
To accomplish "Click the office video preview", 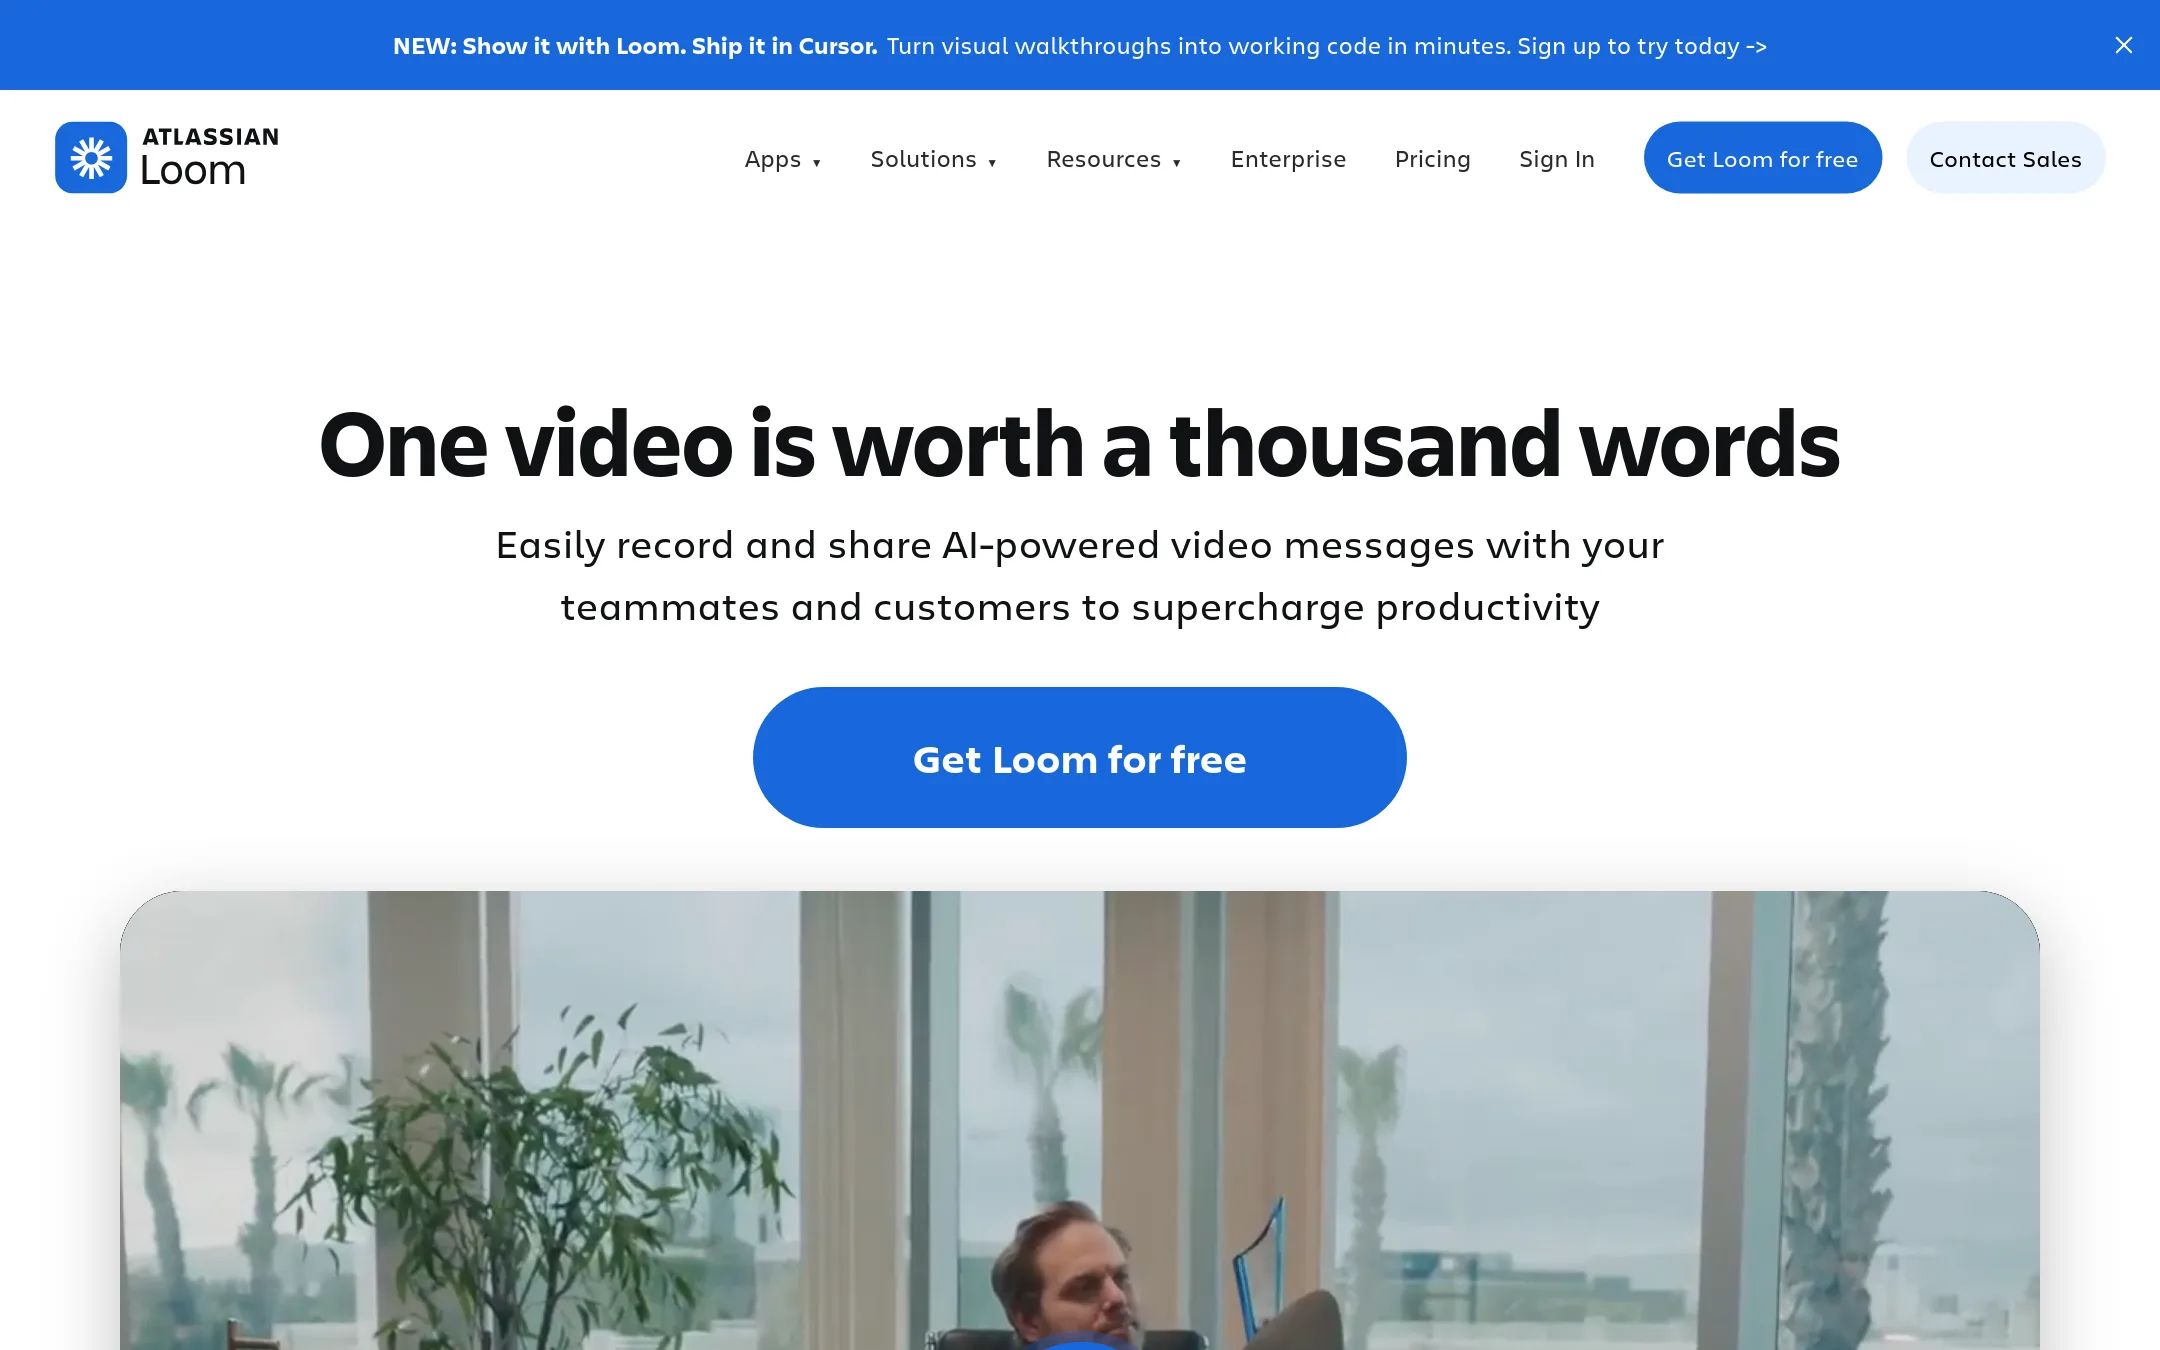I will coord(1080,1120).
